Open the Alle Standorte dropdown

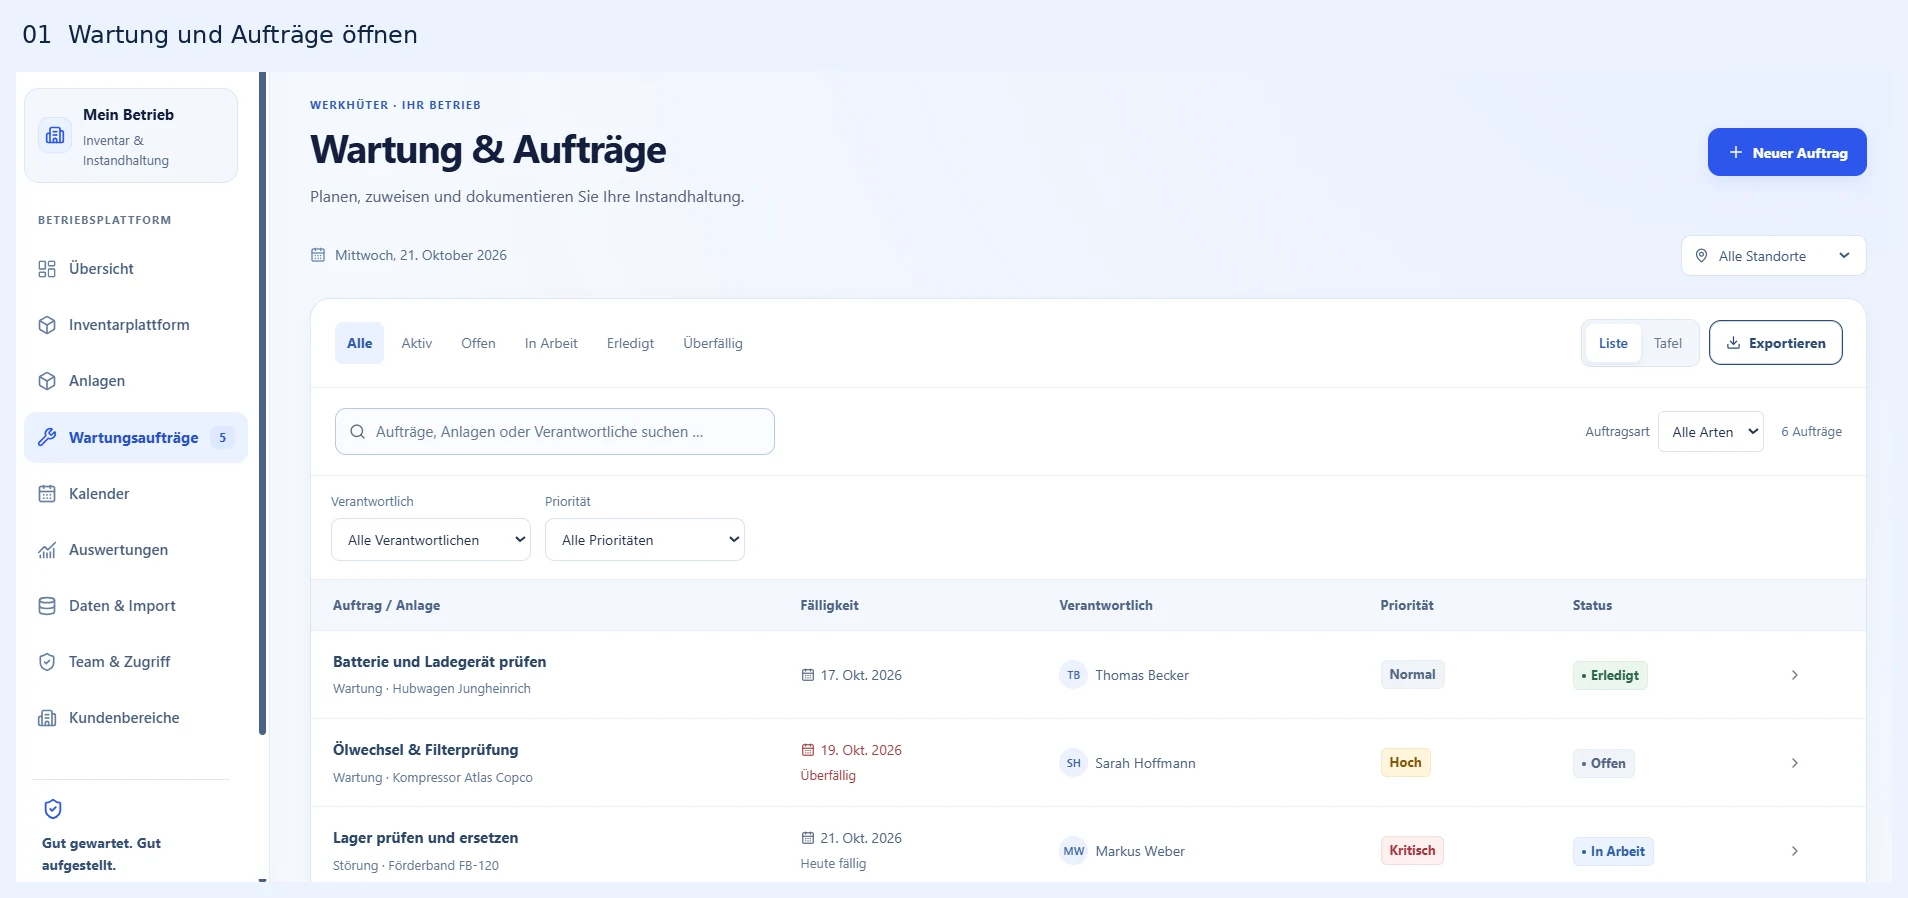[x=1774, y=256]
